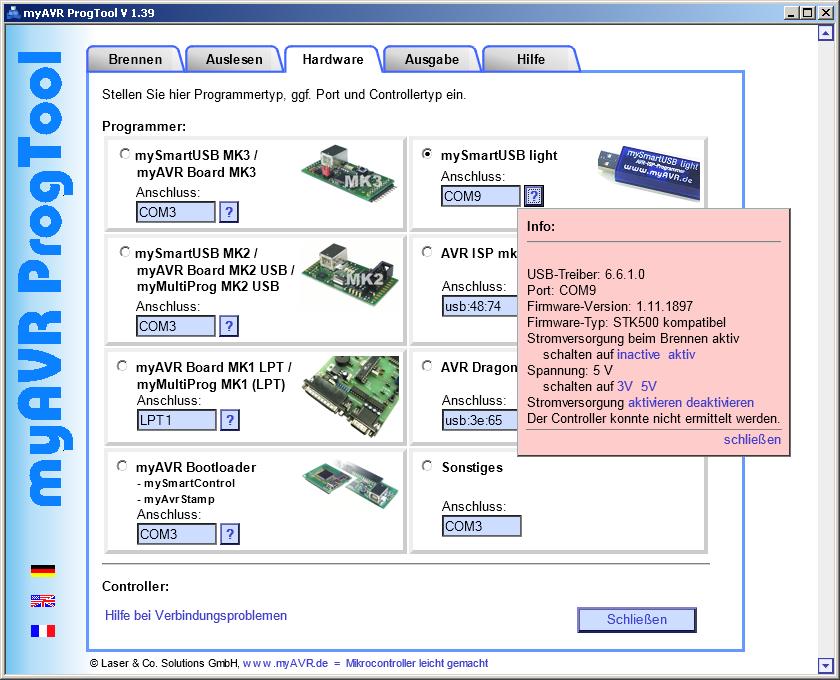Screen dimensions: 840x680
Task: Click aktivieren for Stromversorgung
Action: [x=655, y=402]
